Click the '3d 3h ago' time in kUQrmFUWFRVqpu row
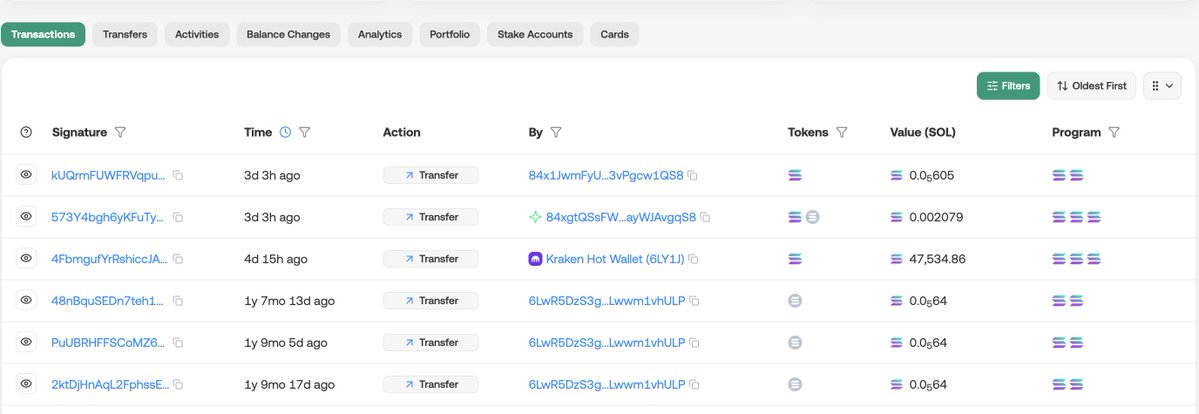This screenshot has width=1199, height=414. click(272, 175)
